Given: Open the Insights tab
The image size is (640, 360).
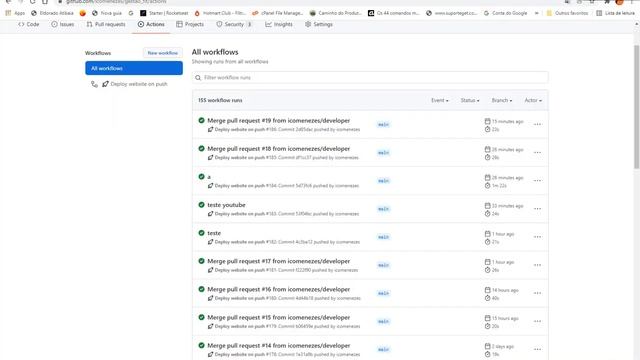Looking at the screenshot, I should point(279,24).
